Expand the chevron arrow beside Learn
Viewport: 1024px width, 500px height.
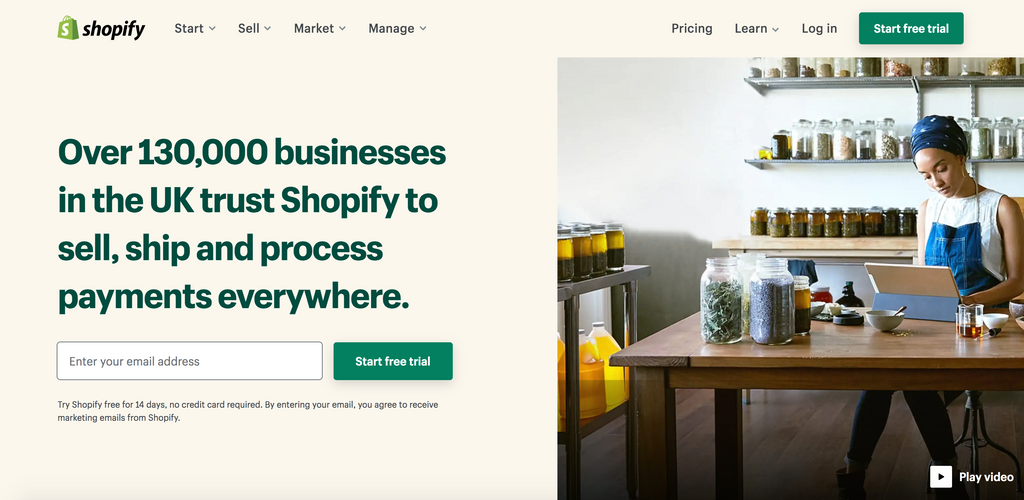(775, 29)
